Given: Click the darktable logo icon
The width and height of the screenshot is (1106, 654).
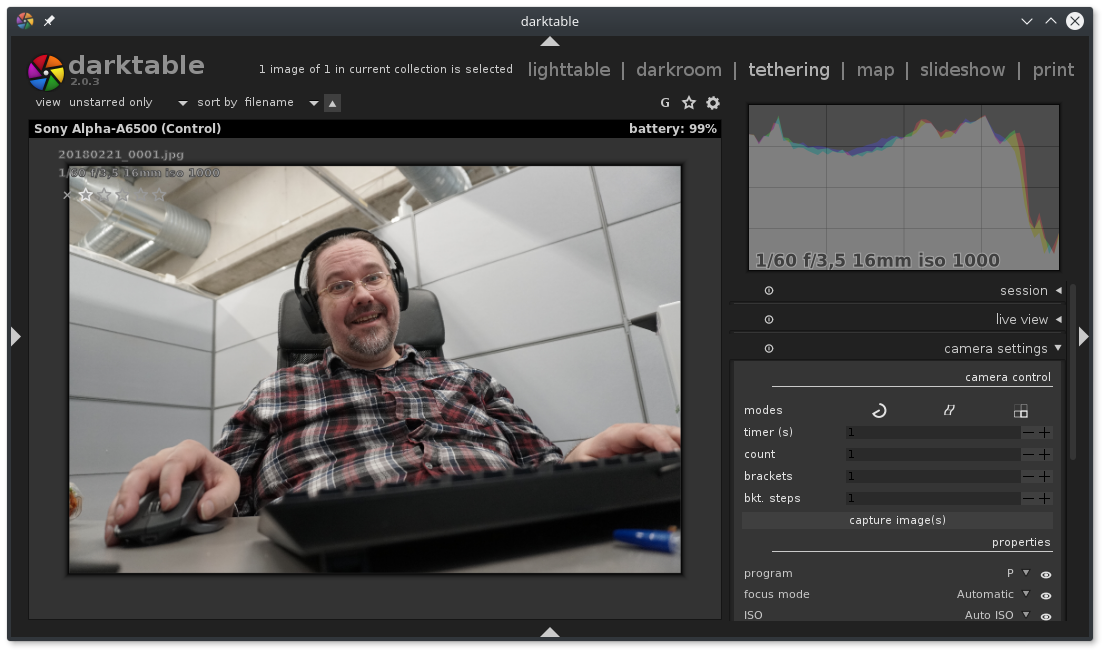Looking at the screenshot, I should (x=45, y=73).
